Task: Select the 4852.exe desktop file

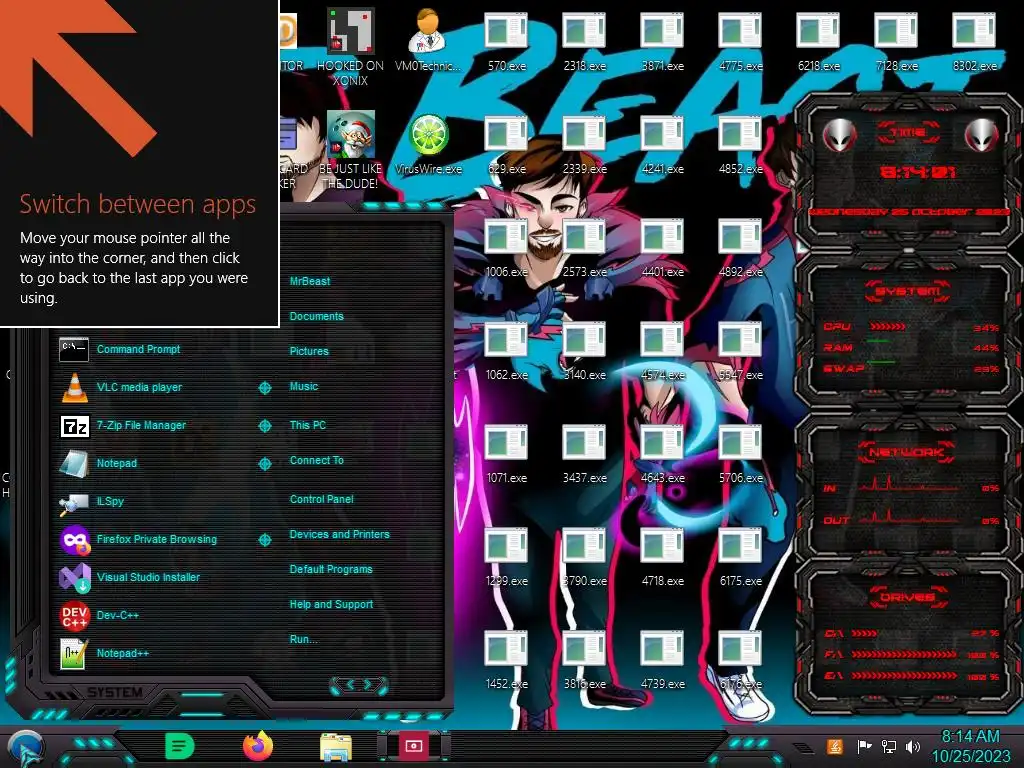Action: 741,144
